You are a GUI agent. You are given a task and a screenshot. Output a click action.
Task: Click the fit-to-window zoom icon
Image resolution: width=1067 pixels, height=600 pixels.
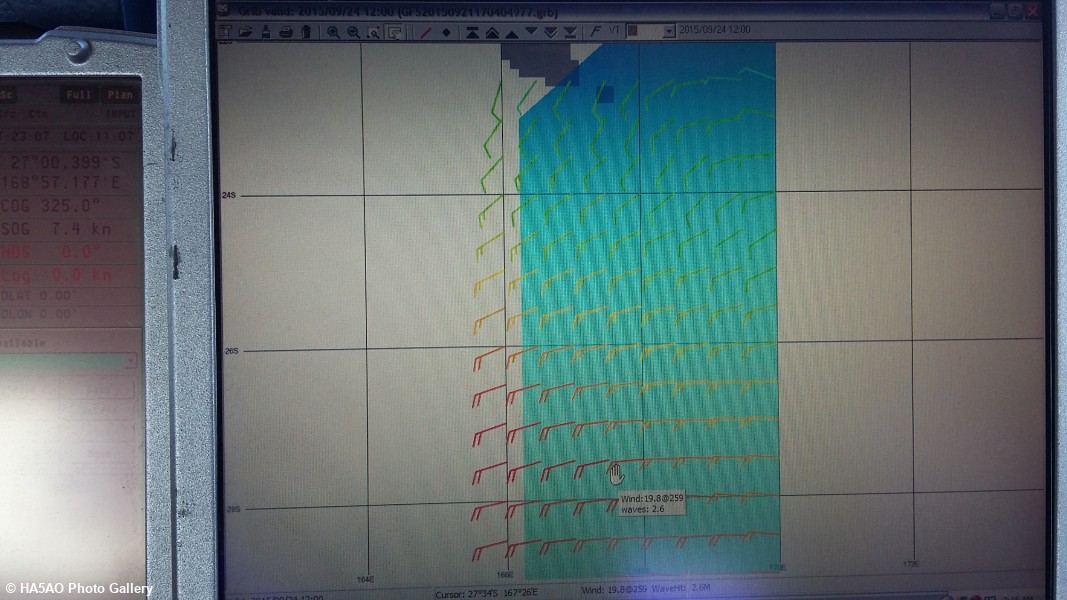click(394, 32)
